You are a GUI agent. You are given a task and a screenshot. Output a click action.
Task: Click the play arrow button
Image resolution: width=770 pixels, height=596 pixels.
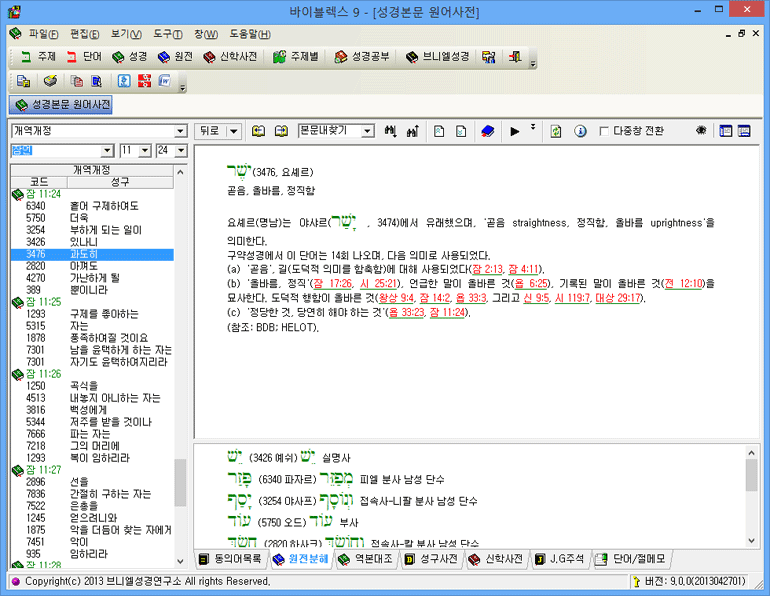coord(514,131)
